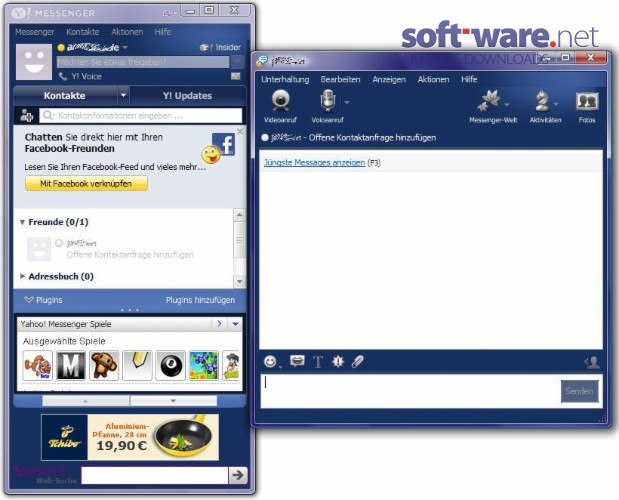Expand the Adressbuch (0) group

[23, 276]
